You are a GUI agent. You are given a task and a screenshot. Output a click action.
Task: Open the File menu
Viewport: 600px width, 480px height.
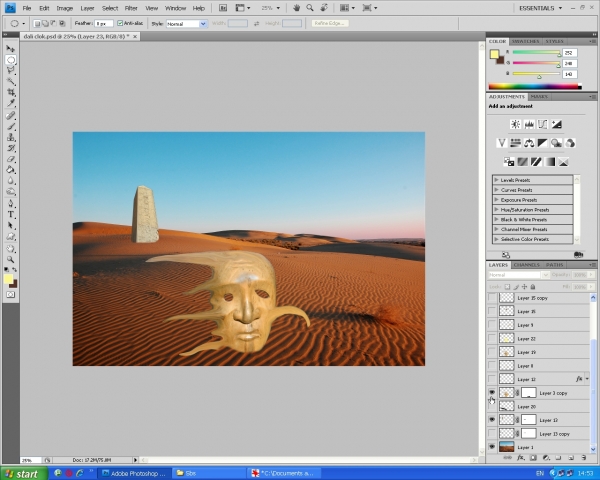[27, 8]
